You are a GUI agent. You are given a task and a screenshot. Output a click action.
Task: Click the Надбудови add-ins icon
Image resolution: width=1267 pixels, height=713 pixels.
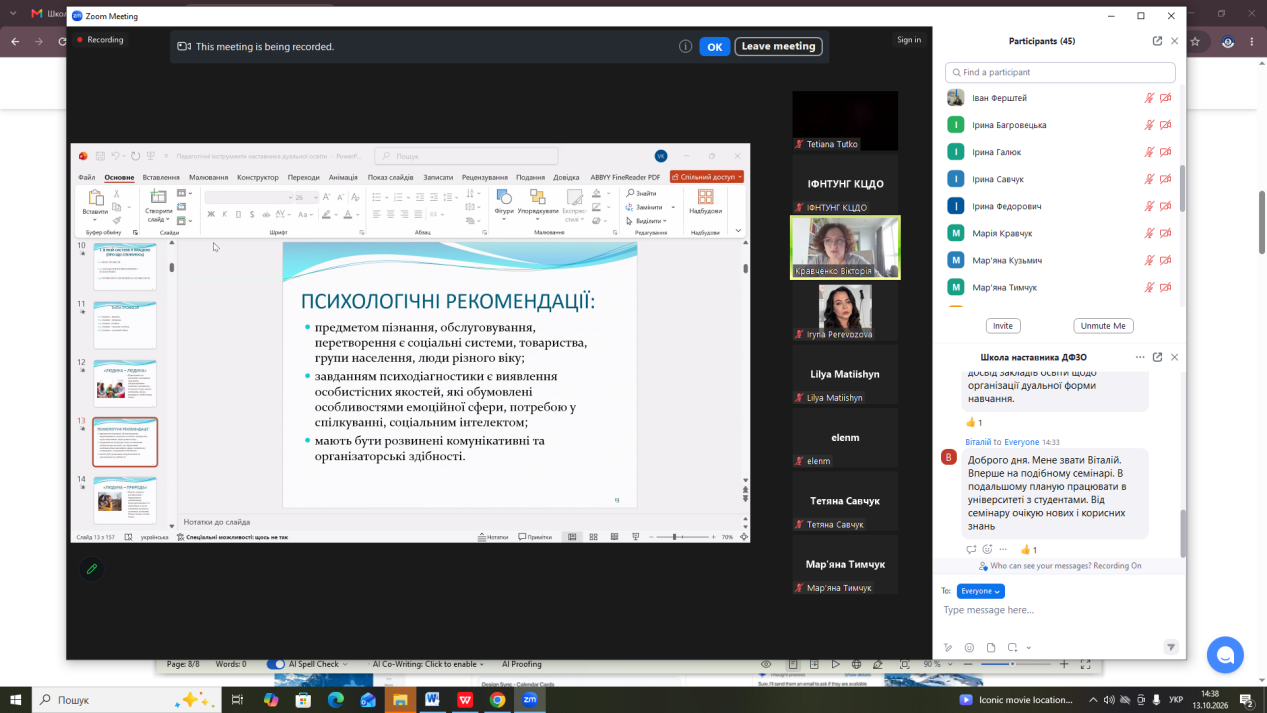click(705, 201)
